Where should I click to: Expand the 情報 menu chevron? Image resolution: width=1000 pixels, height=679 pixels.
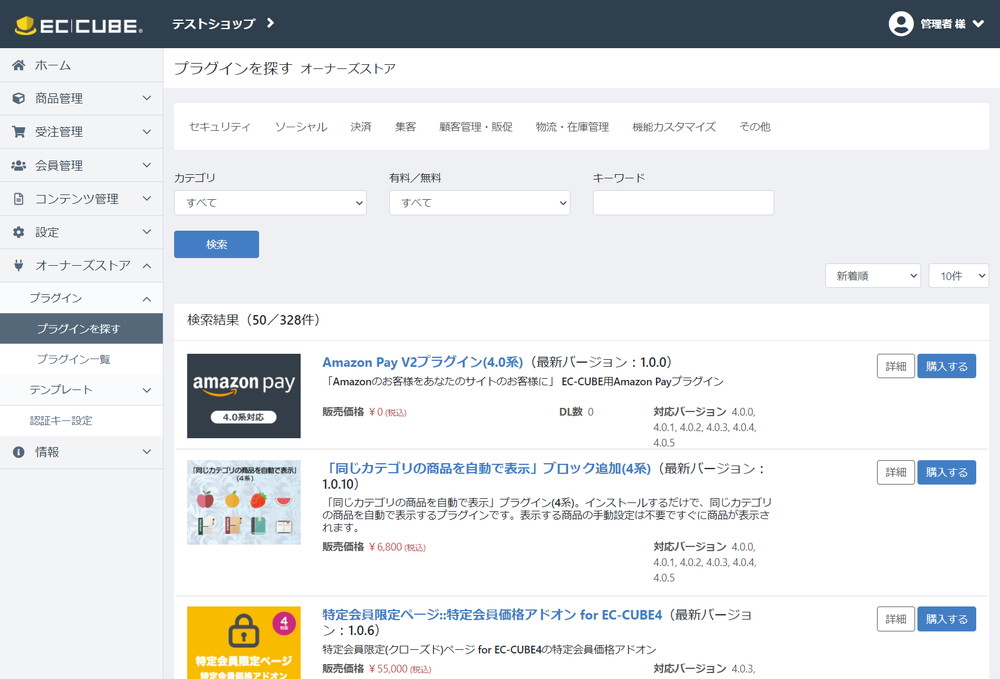point(147,451)
